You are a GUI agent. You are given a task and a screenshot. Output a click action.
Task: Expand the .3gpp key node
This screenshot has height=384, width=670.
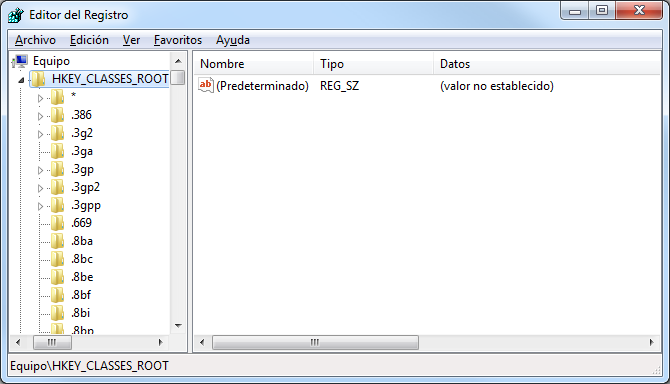40,206
